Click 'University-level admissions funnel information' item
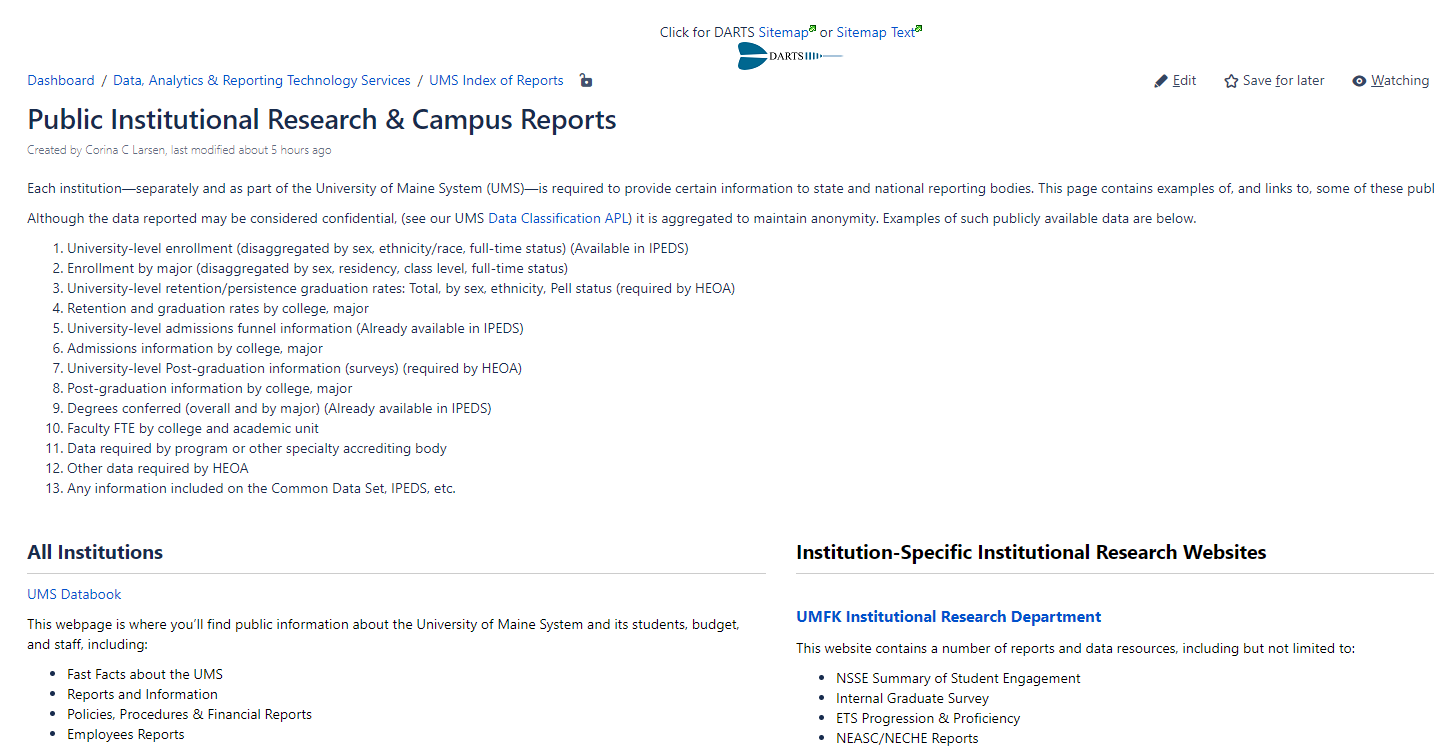Screen dimensions: 1434x752 pos(295,328)
